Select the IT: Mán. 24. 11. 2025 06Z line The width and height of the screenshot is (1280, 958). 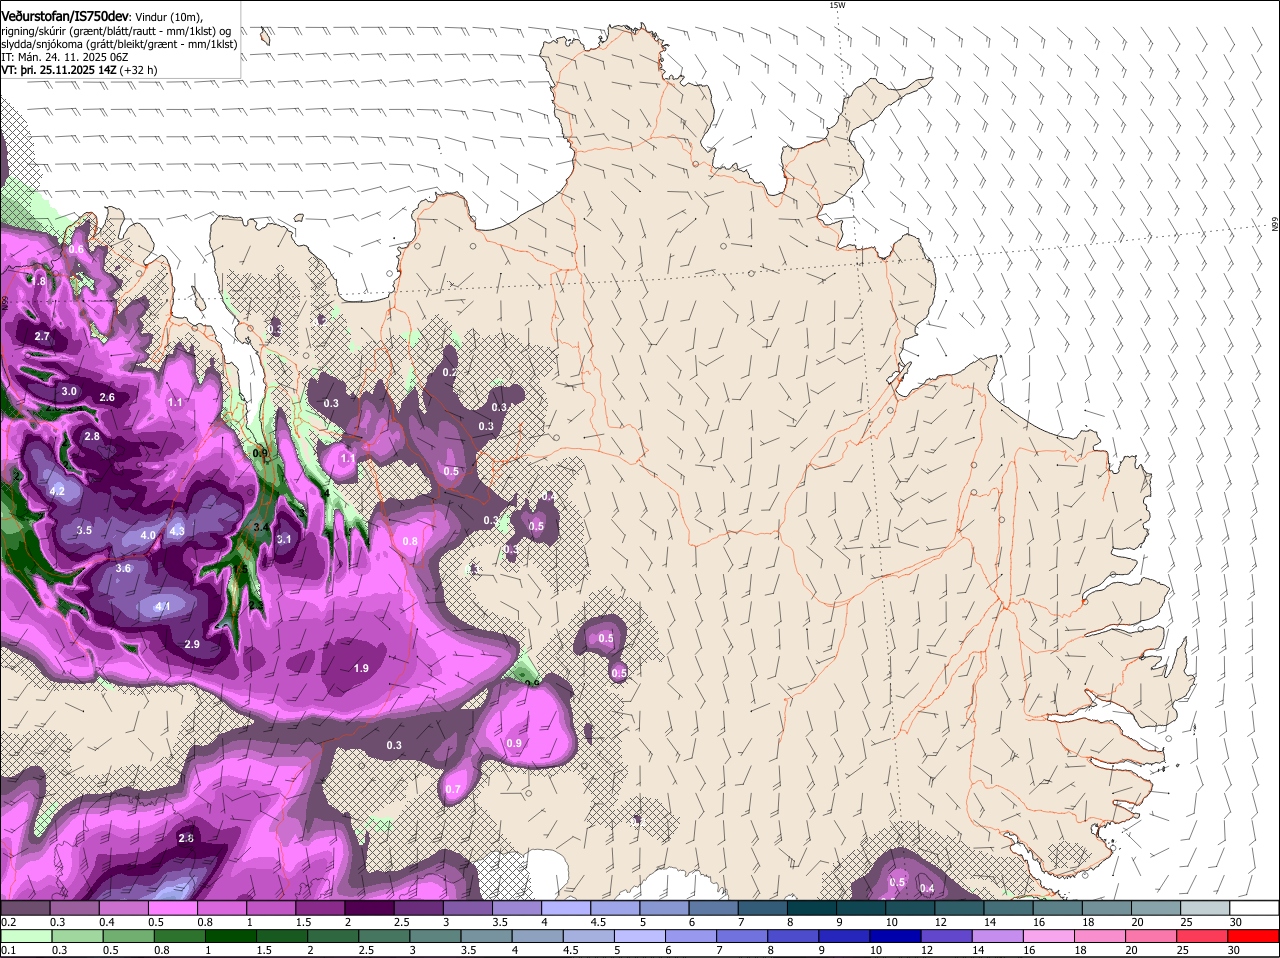point(65,57)
